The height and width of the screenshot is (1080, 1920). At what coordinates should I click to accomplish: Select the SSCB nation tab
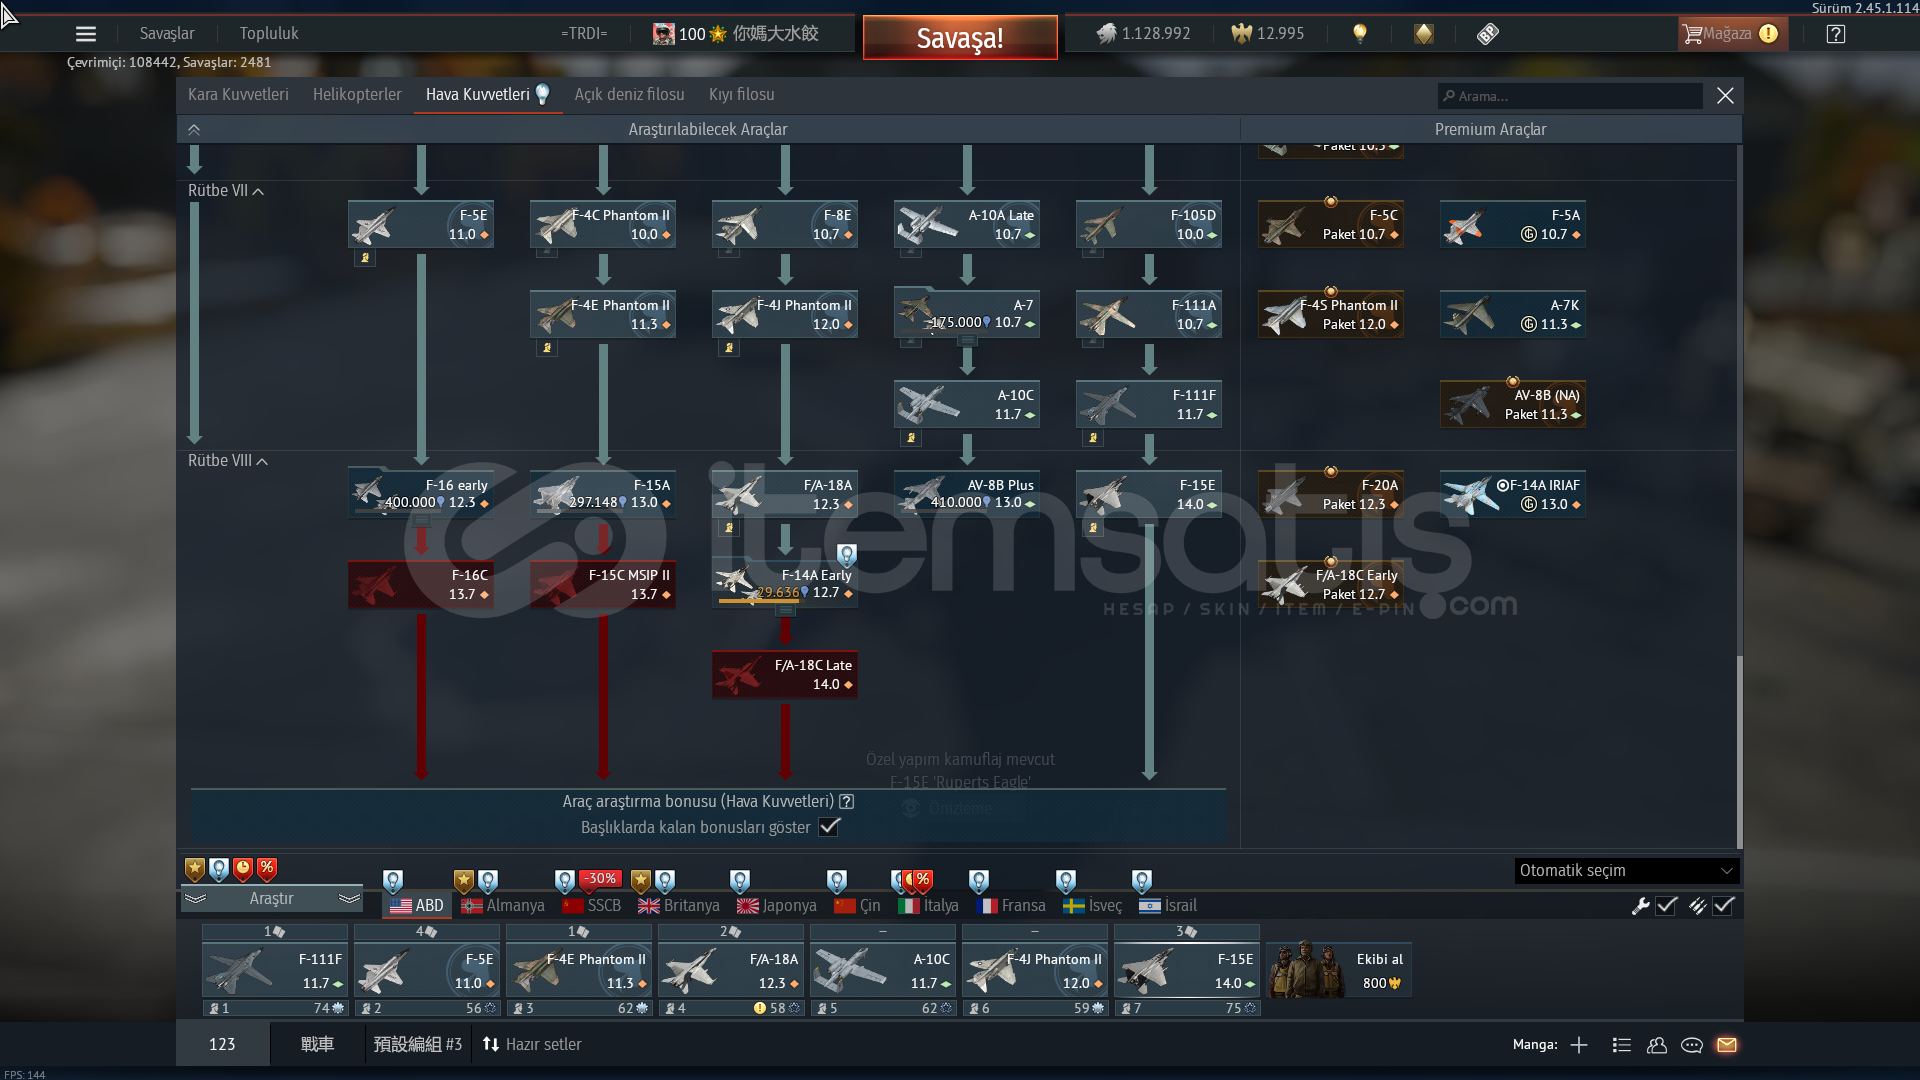point(592,906)
